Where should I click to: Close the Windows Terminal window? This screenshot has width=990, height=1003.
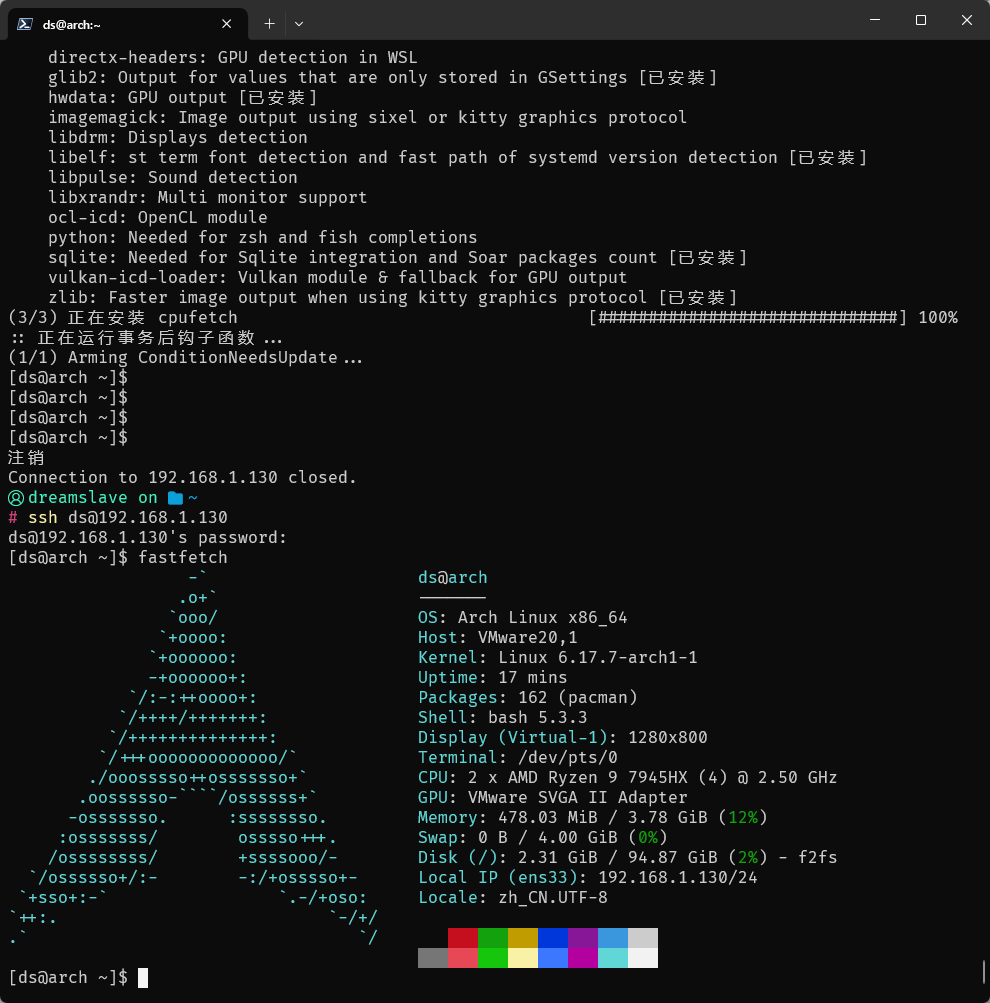(966, 21)
